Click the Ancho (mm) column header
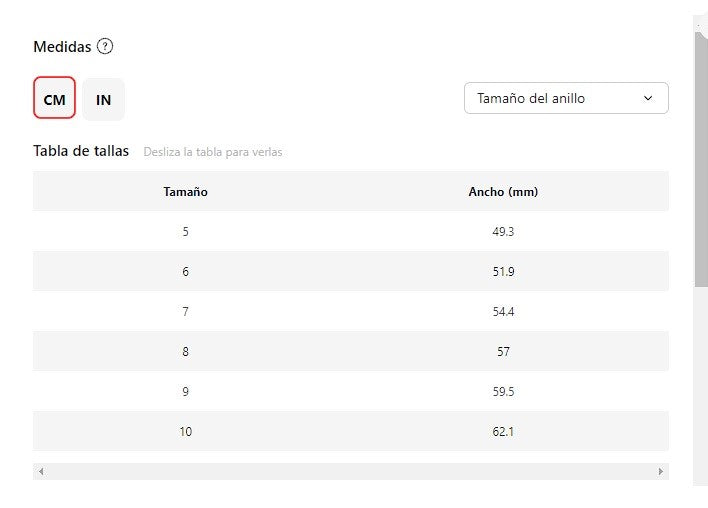The image size is (708, 508). pyautogui.click(x=503, y=191)
